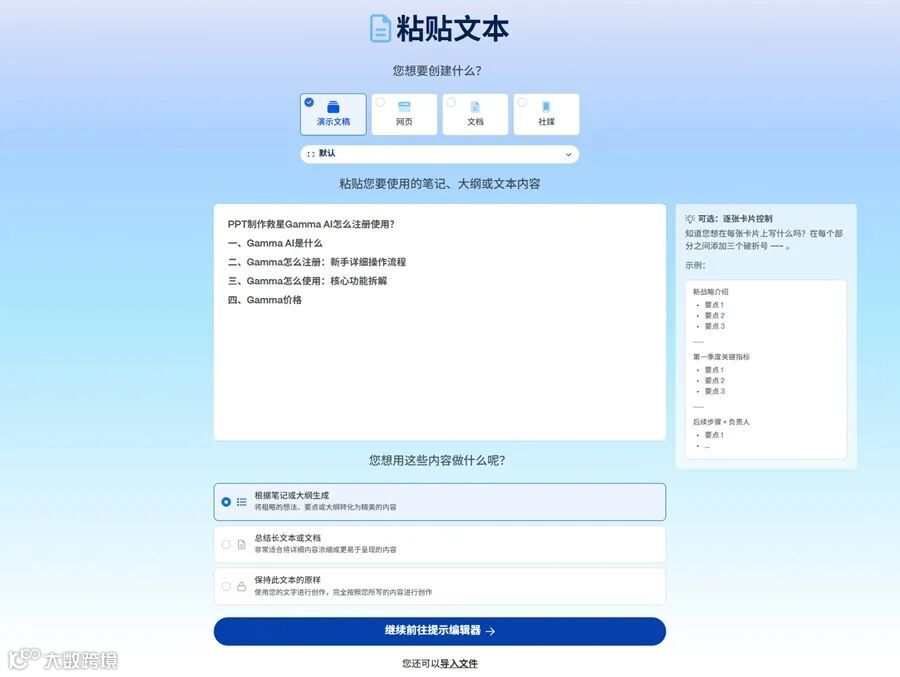
Task: Open the 默认 size dropdown
Action: pyautogui.click(x=440, y=154)
